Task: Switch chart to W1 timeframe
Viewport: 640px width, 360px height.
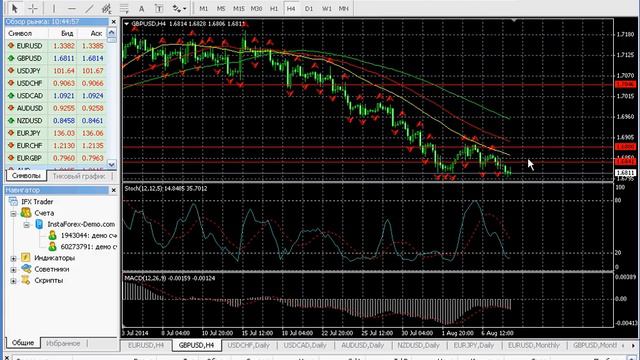Action: pyautogui.click(x=327, y=8)
